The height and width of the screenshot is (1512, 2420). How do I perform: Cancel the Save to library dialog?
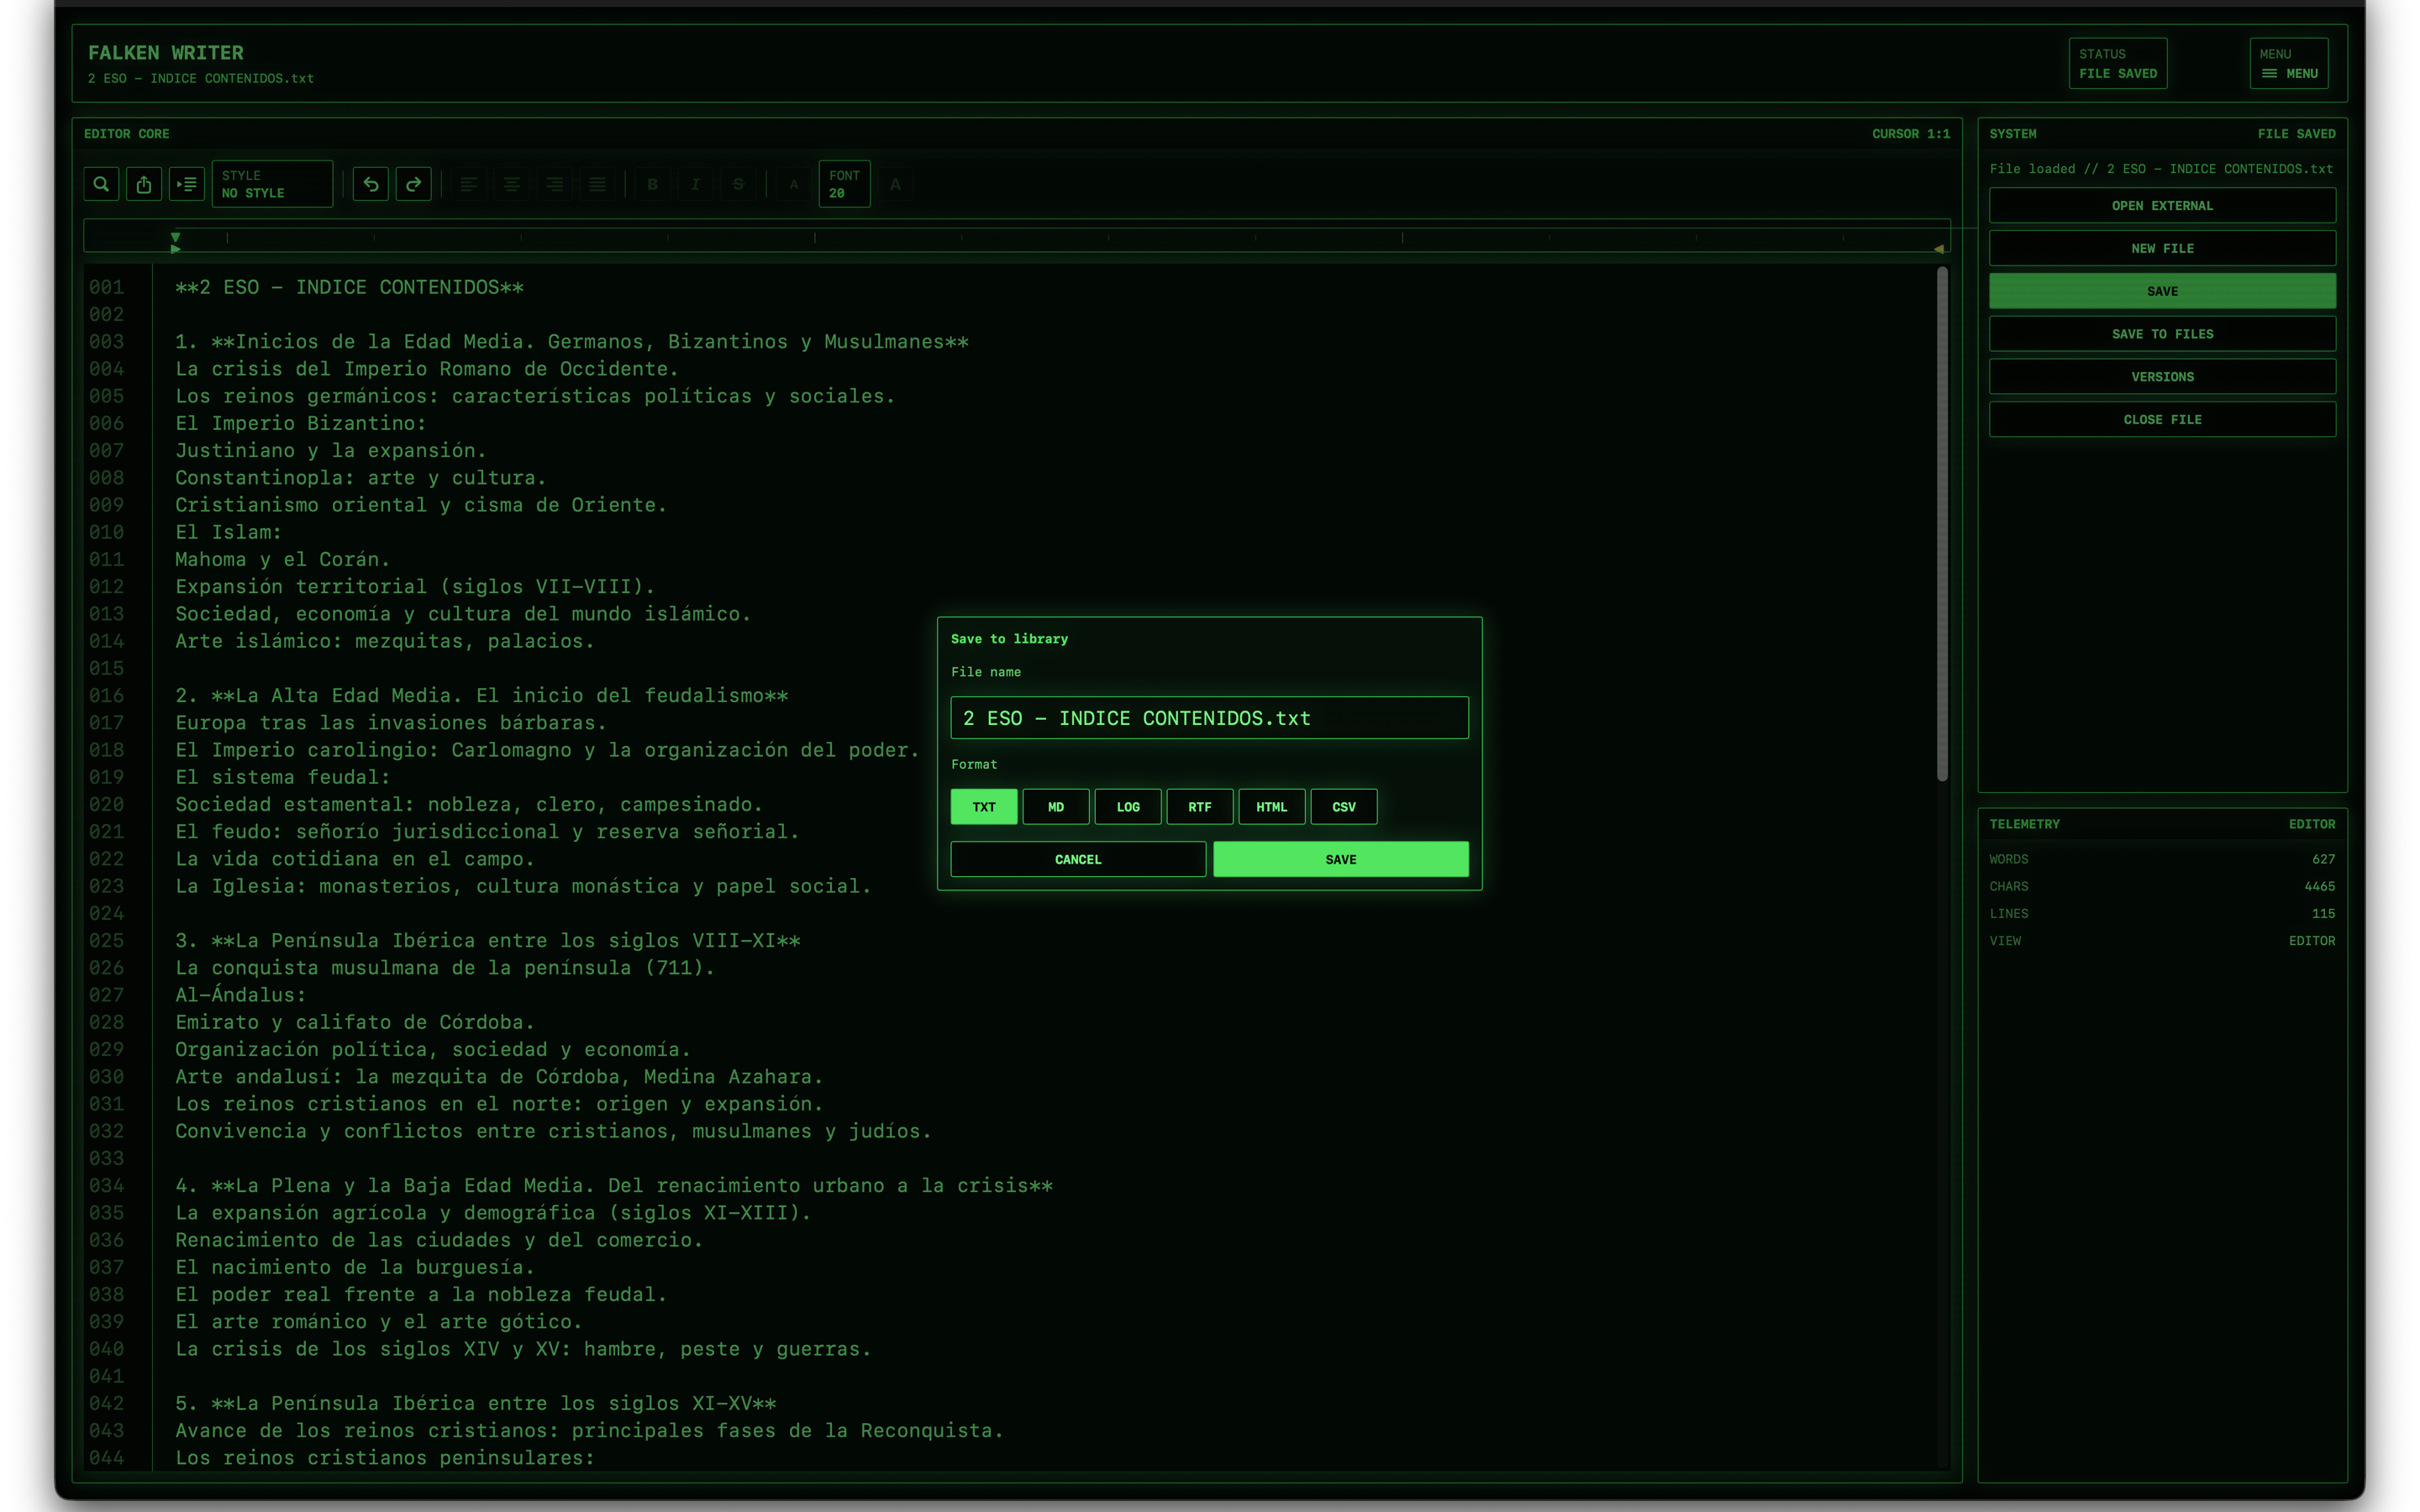coord(1078,860)
